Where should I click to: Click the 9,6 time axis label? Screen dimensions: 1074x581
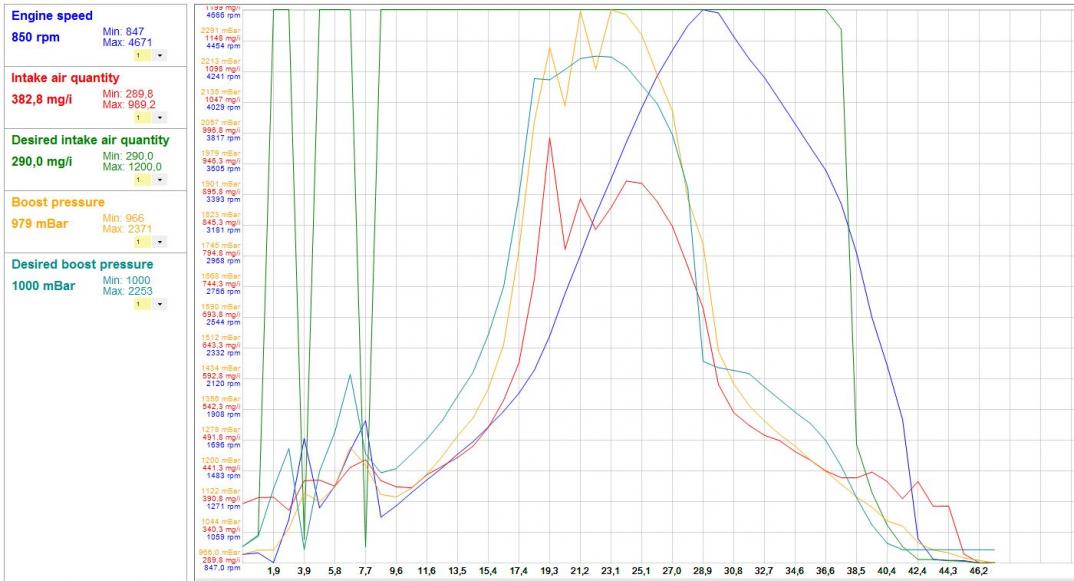click(396, 571)
